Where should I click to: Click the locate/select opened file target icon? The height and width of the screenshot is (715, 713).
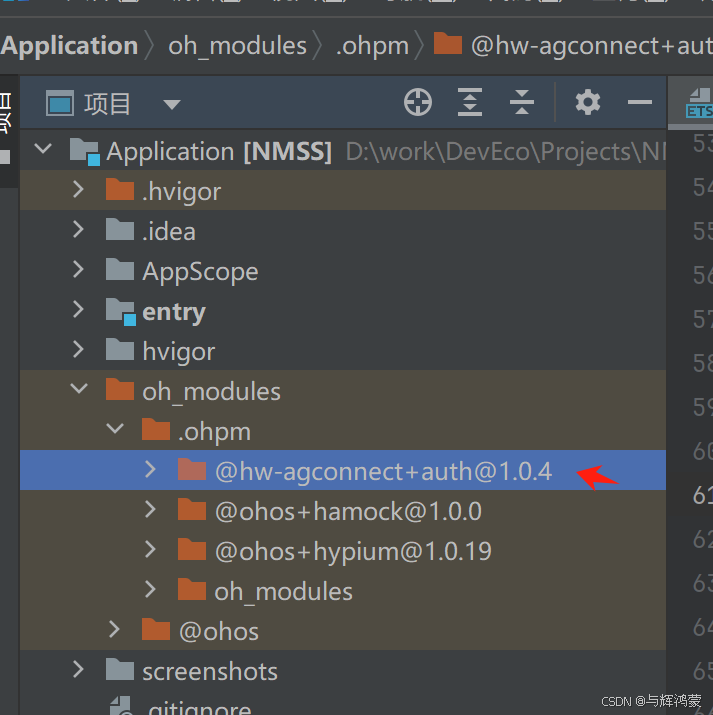[x=418, y=102]
